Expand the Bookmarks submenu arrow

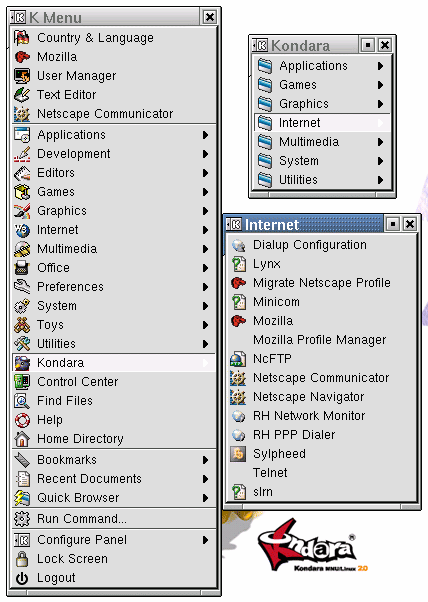coord(205,460)
